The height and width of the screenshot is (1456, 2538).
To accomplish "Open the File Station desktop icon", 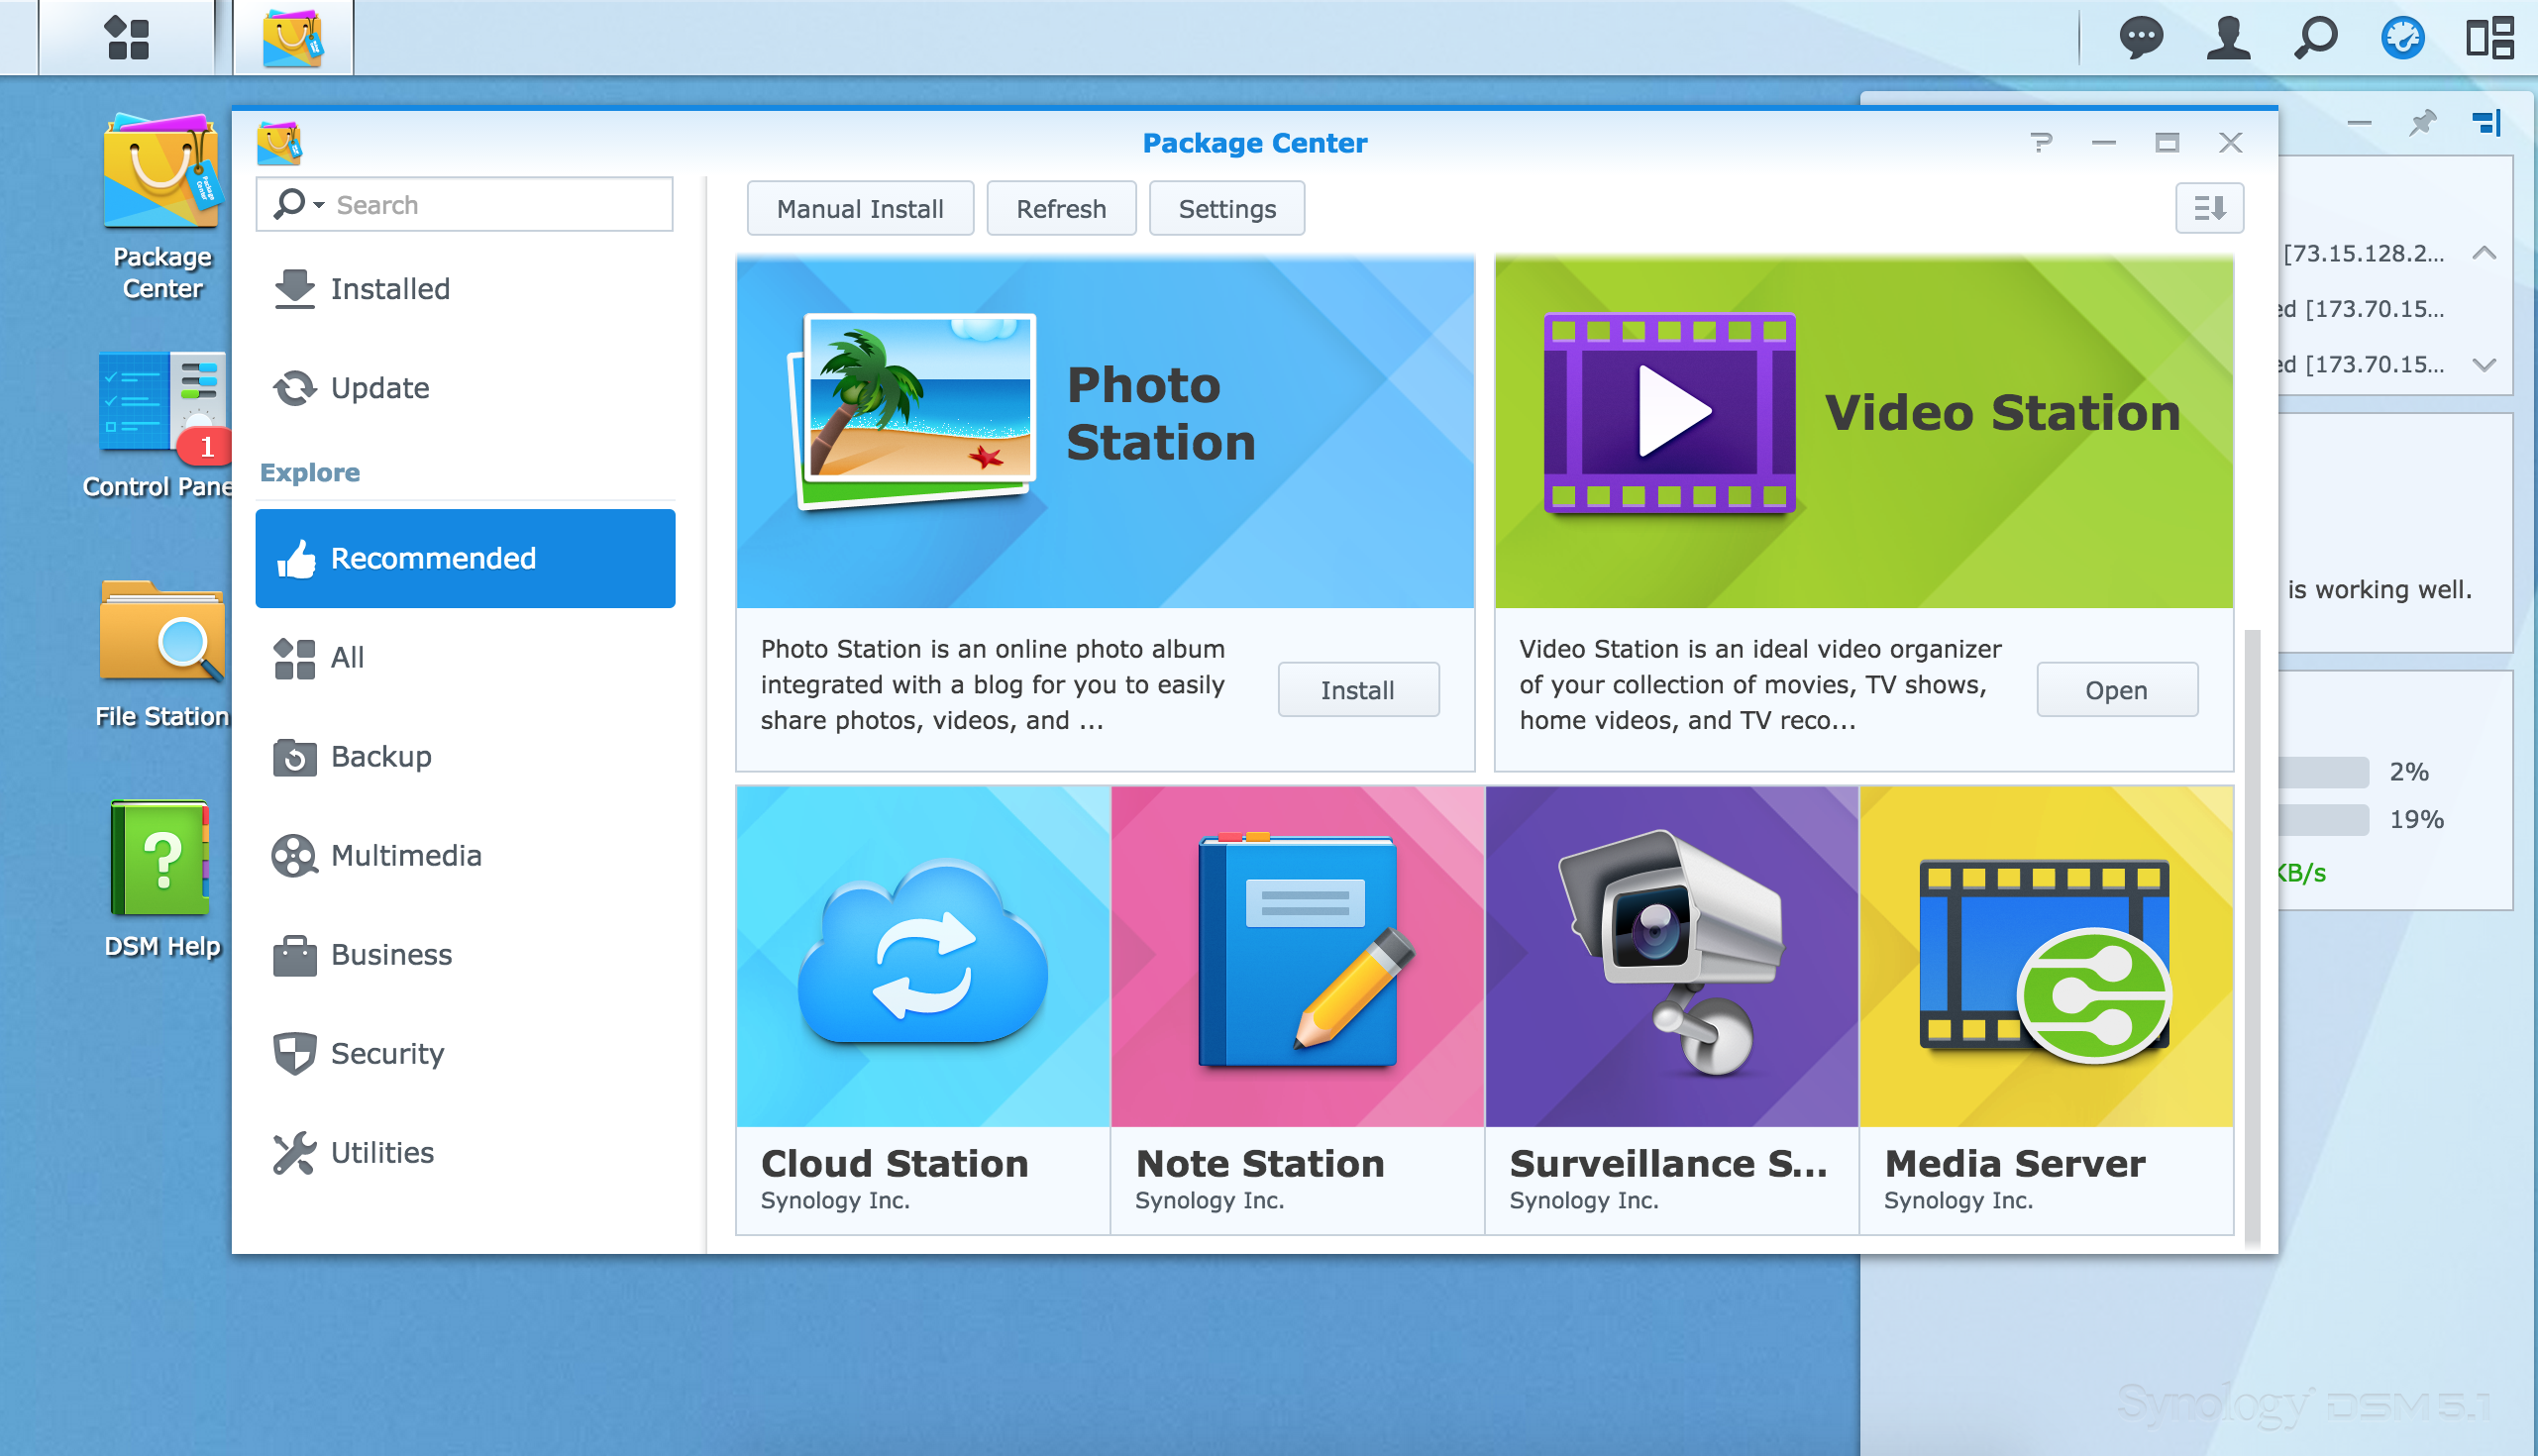I will 162,654.
